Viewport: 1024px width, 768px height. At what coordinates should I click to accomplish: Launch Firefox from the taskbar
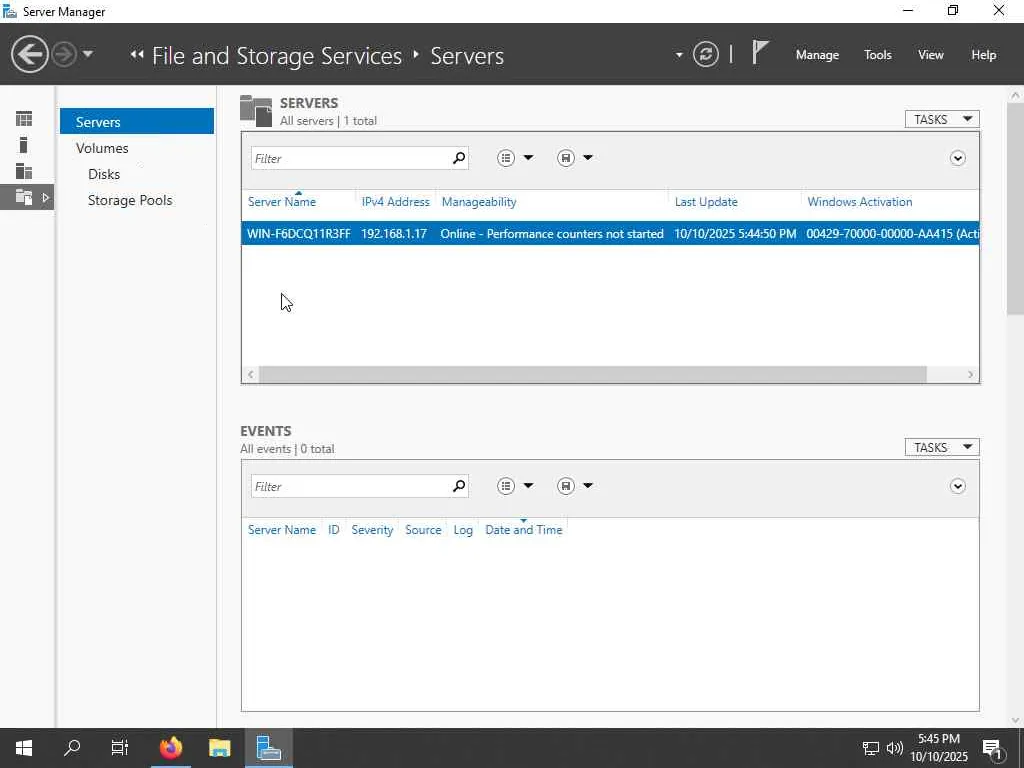[x=171, y=748]
